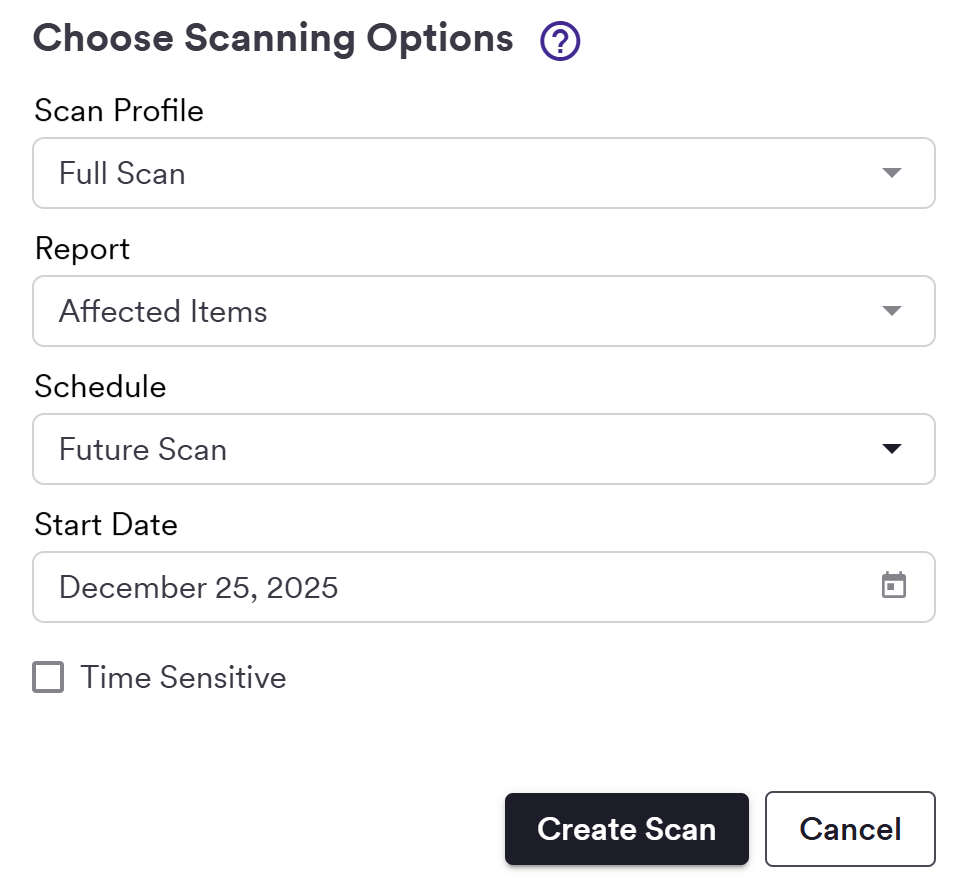Click the 'Start Date' field label

pyautogui.click(x=106, y=524)
